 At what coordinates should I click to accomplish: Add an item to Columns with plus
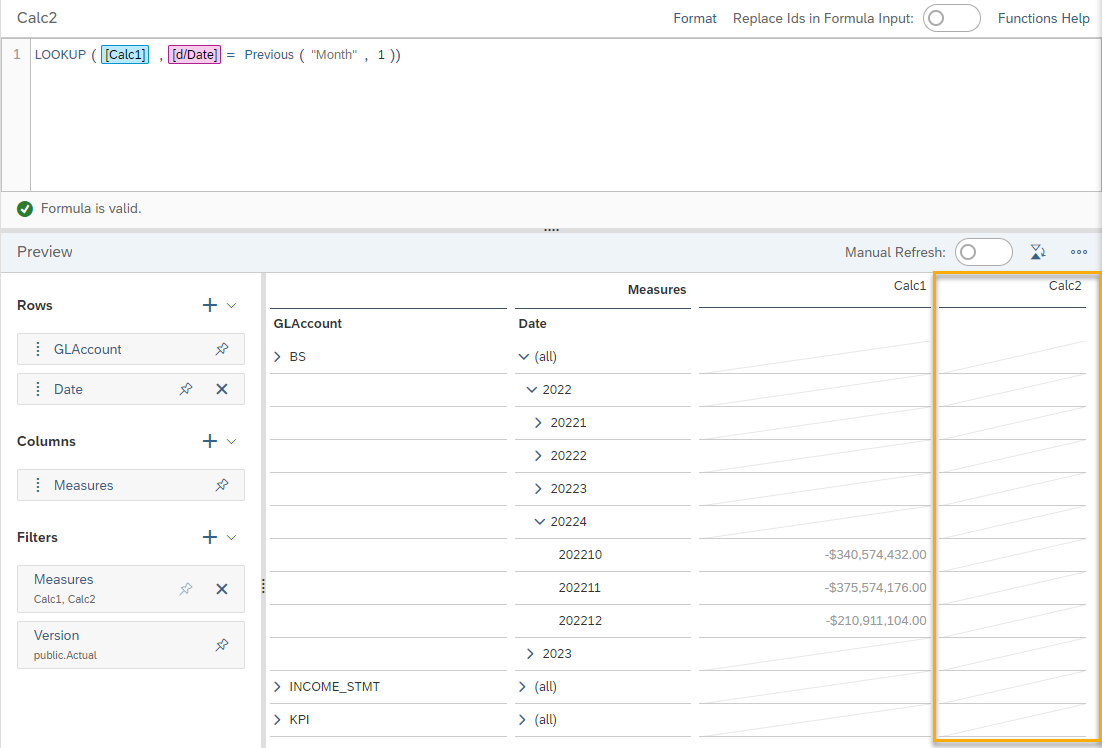point(209,441)
